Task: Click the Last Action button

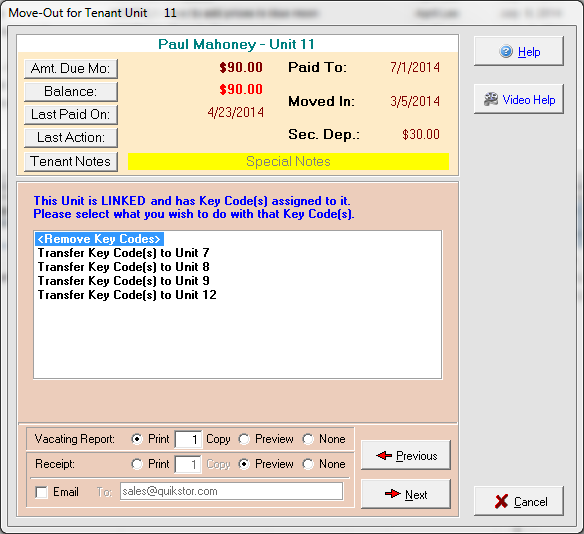Action: click(71, 138)
